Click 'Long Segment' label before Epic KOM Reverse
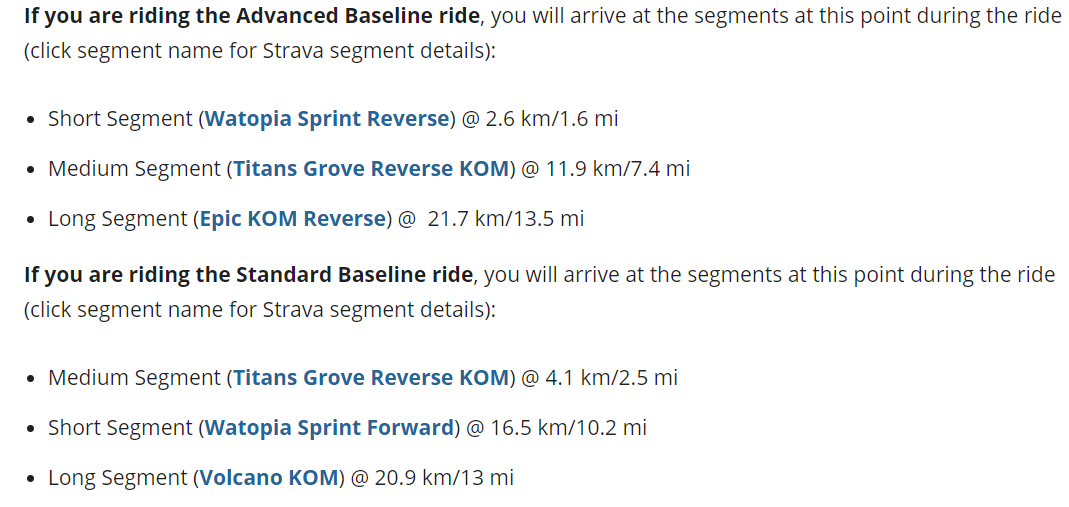The image size is (1069, 507). (117, 218)
